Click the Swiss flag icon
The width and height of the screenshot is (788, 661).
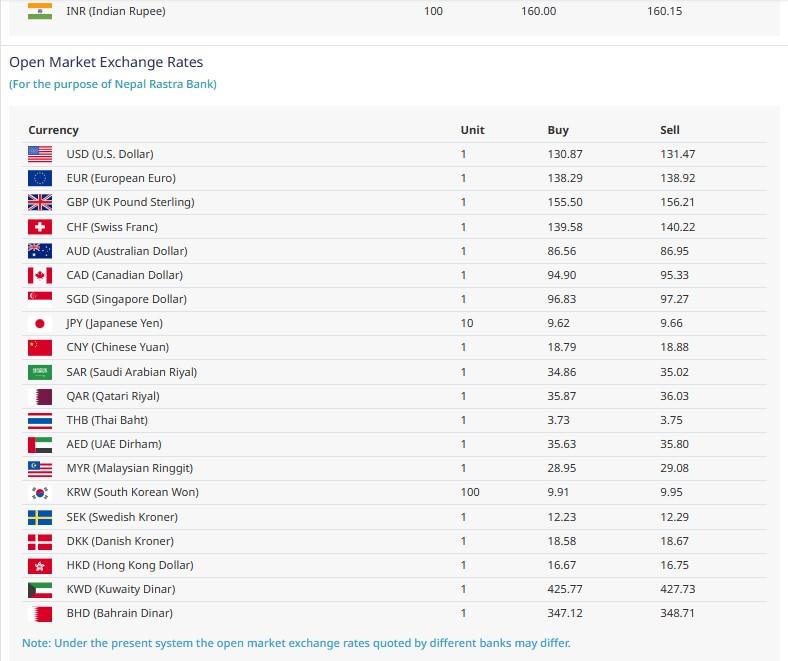pyautogui.click(x=40, y=227)
